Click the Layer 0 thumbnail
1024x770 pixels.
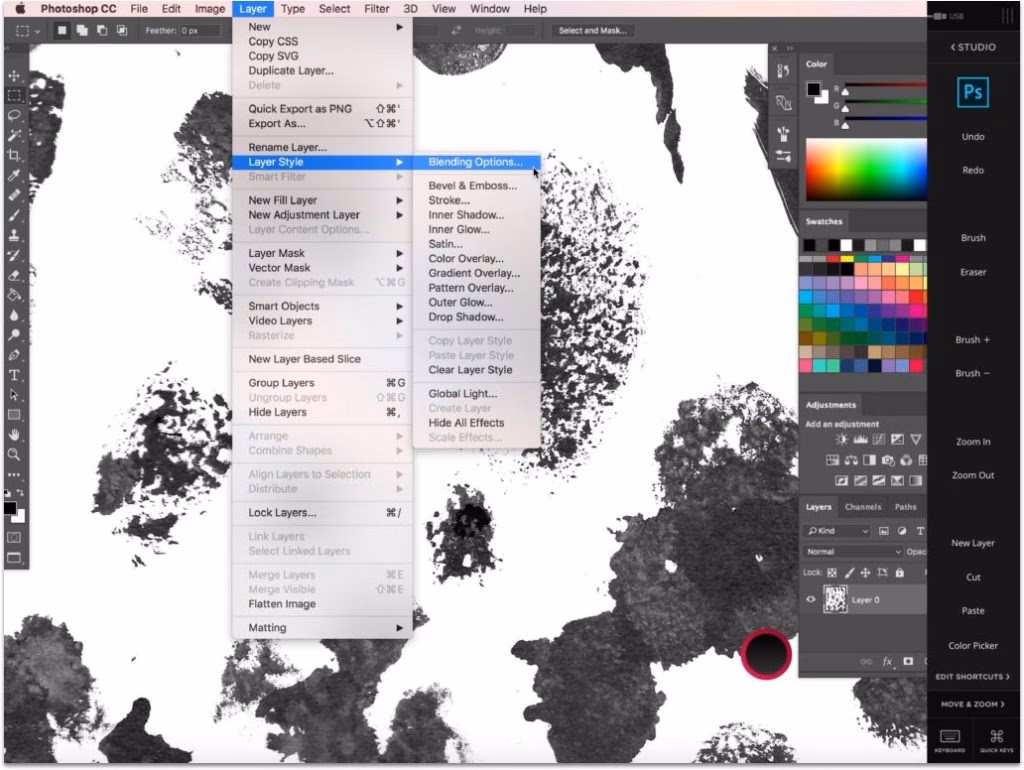coord(834,600)
